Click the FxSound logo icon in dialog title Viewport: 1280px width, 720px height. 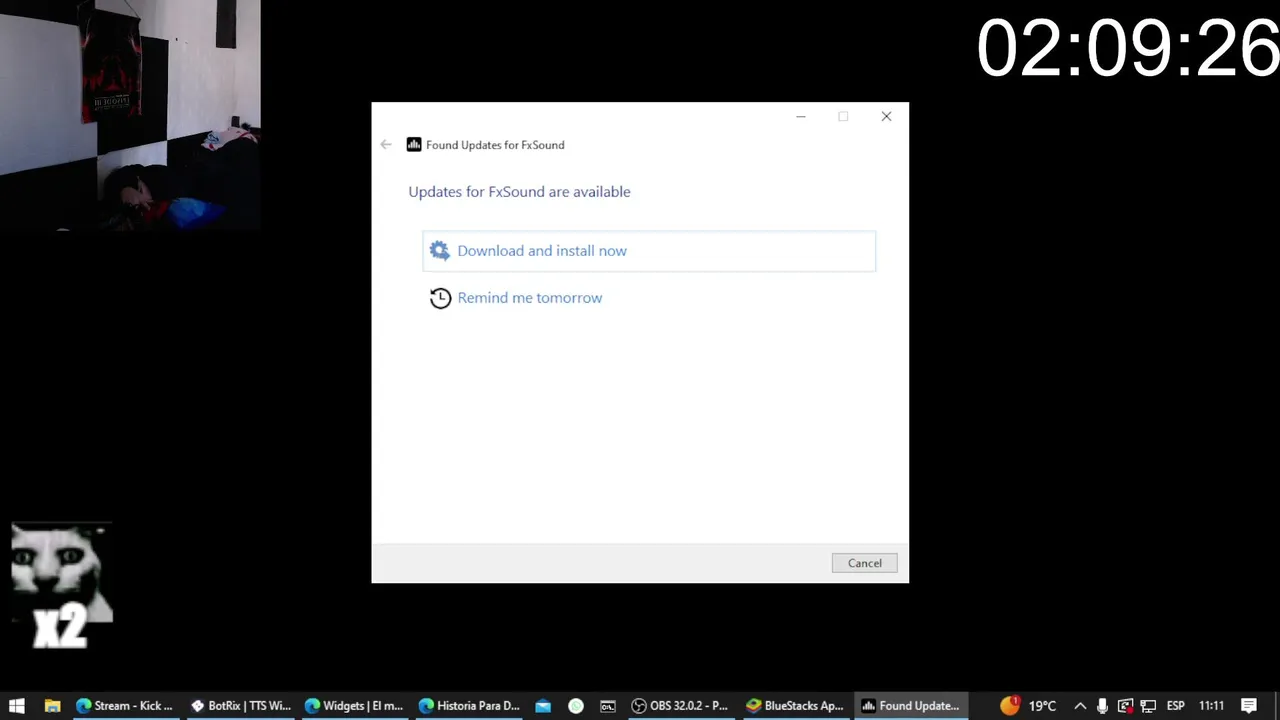pos(414,145)
